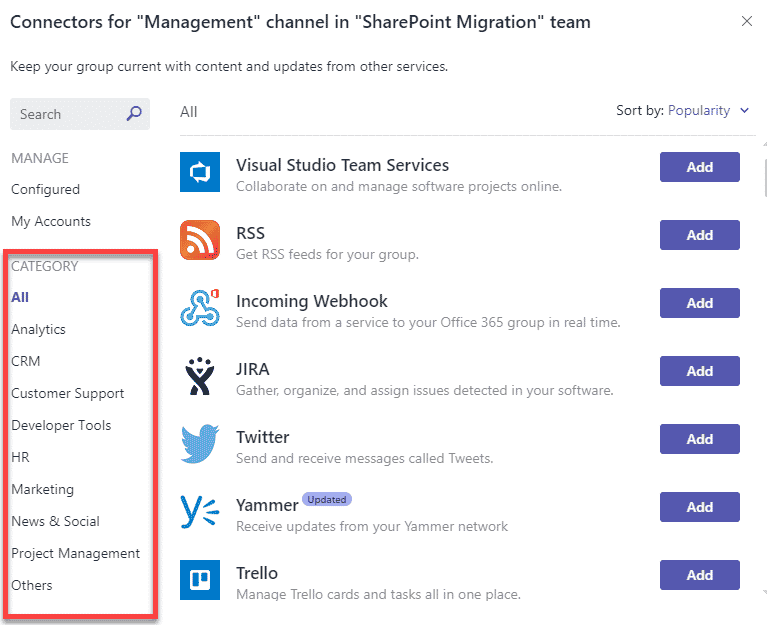Click 'Get RSS feeds for your group' text
This screenshot has width=767, height=625.
(x=327, y=254)
